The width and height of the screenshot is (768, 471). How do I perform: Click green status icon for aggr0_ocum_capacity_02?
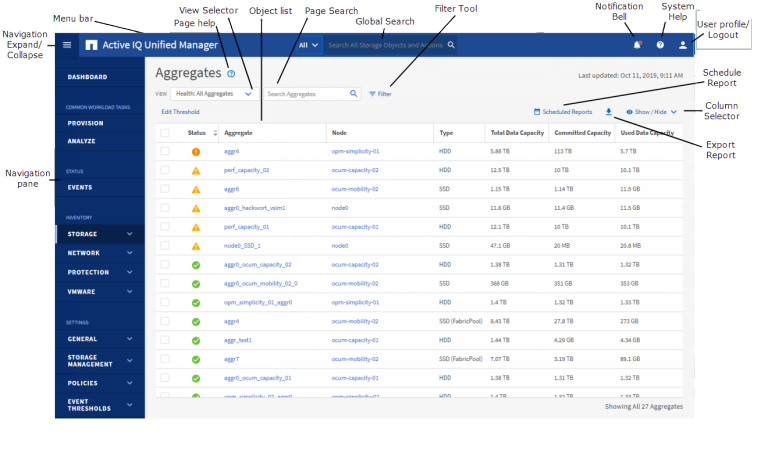click(x=196, y=265)
